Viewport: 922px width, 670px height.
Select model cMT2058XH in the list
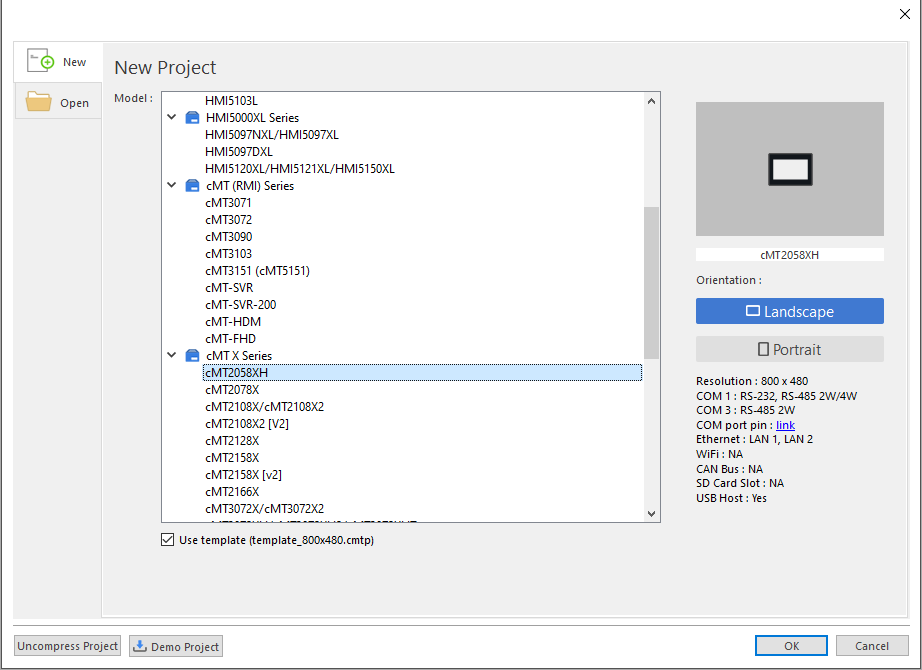(422, 373)
